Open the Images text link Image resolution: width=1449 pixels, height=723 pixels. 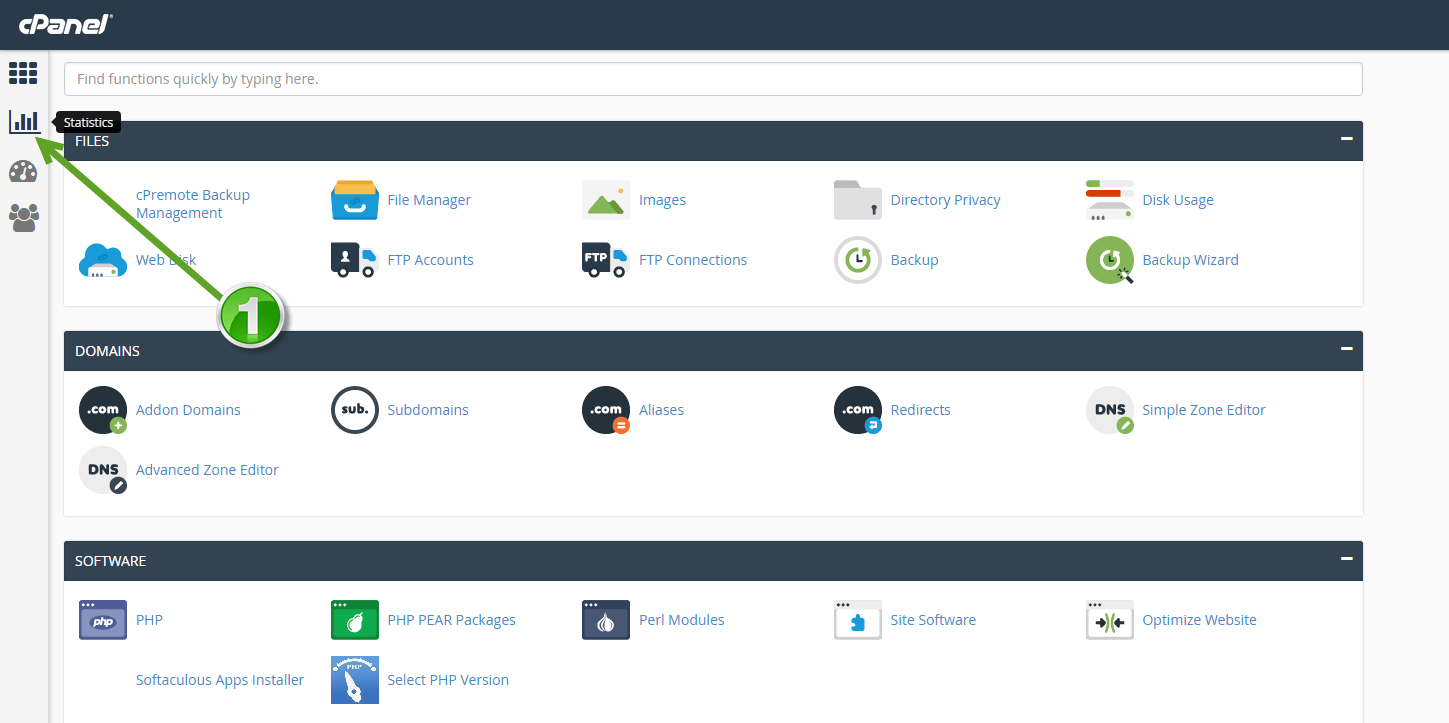point(662,200)
